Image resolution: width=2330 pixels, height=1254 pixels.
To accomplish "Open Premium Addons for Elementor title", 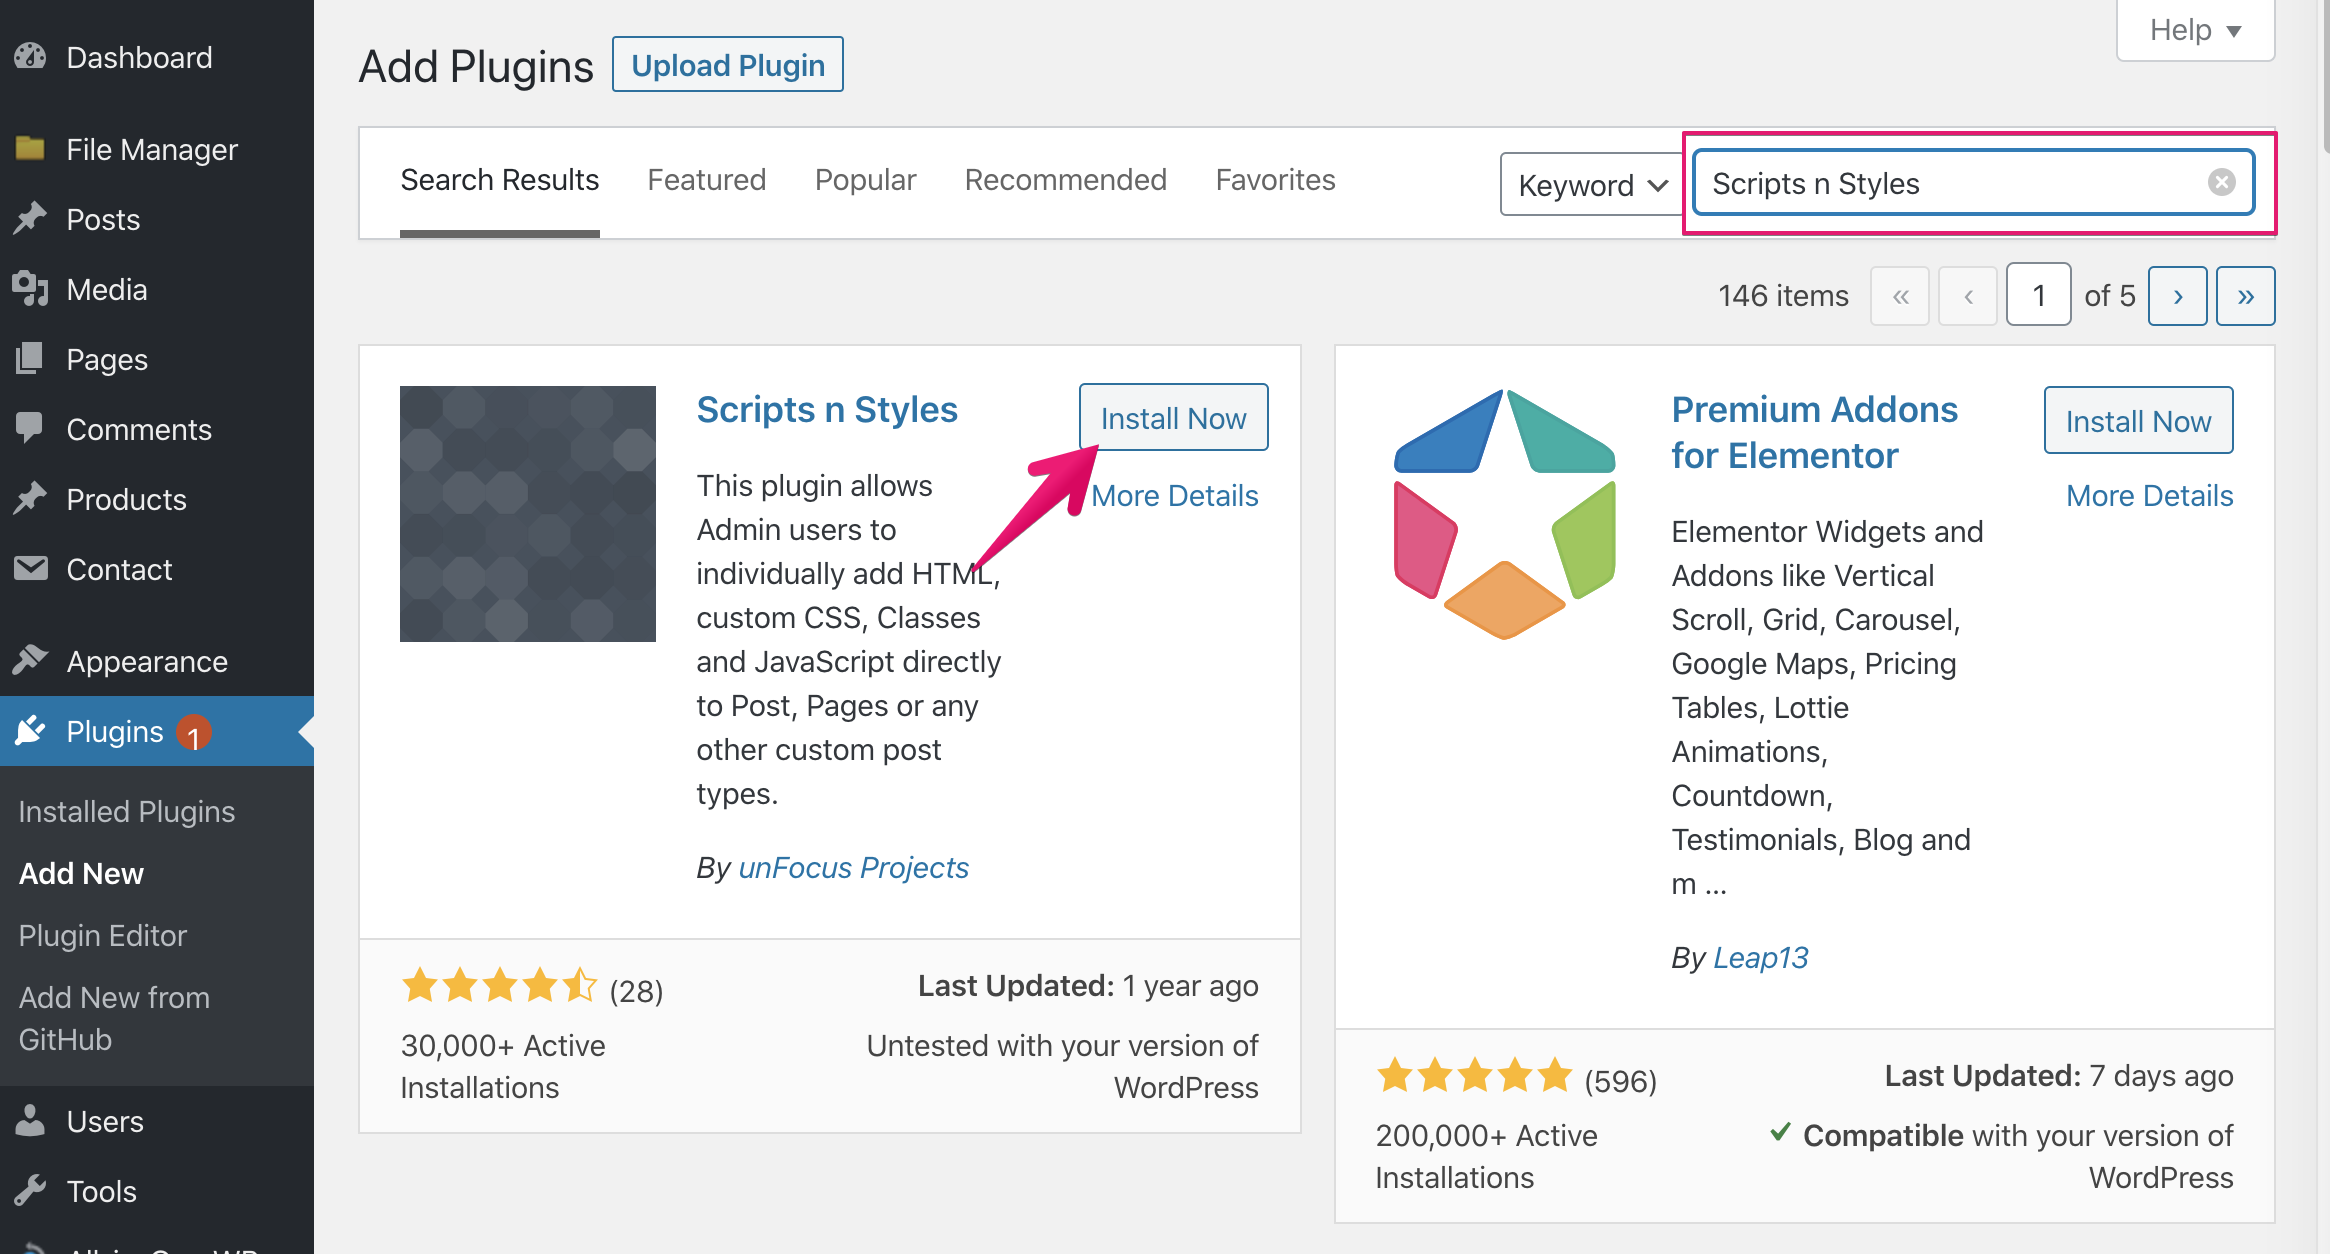I will pos(1815,432).
